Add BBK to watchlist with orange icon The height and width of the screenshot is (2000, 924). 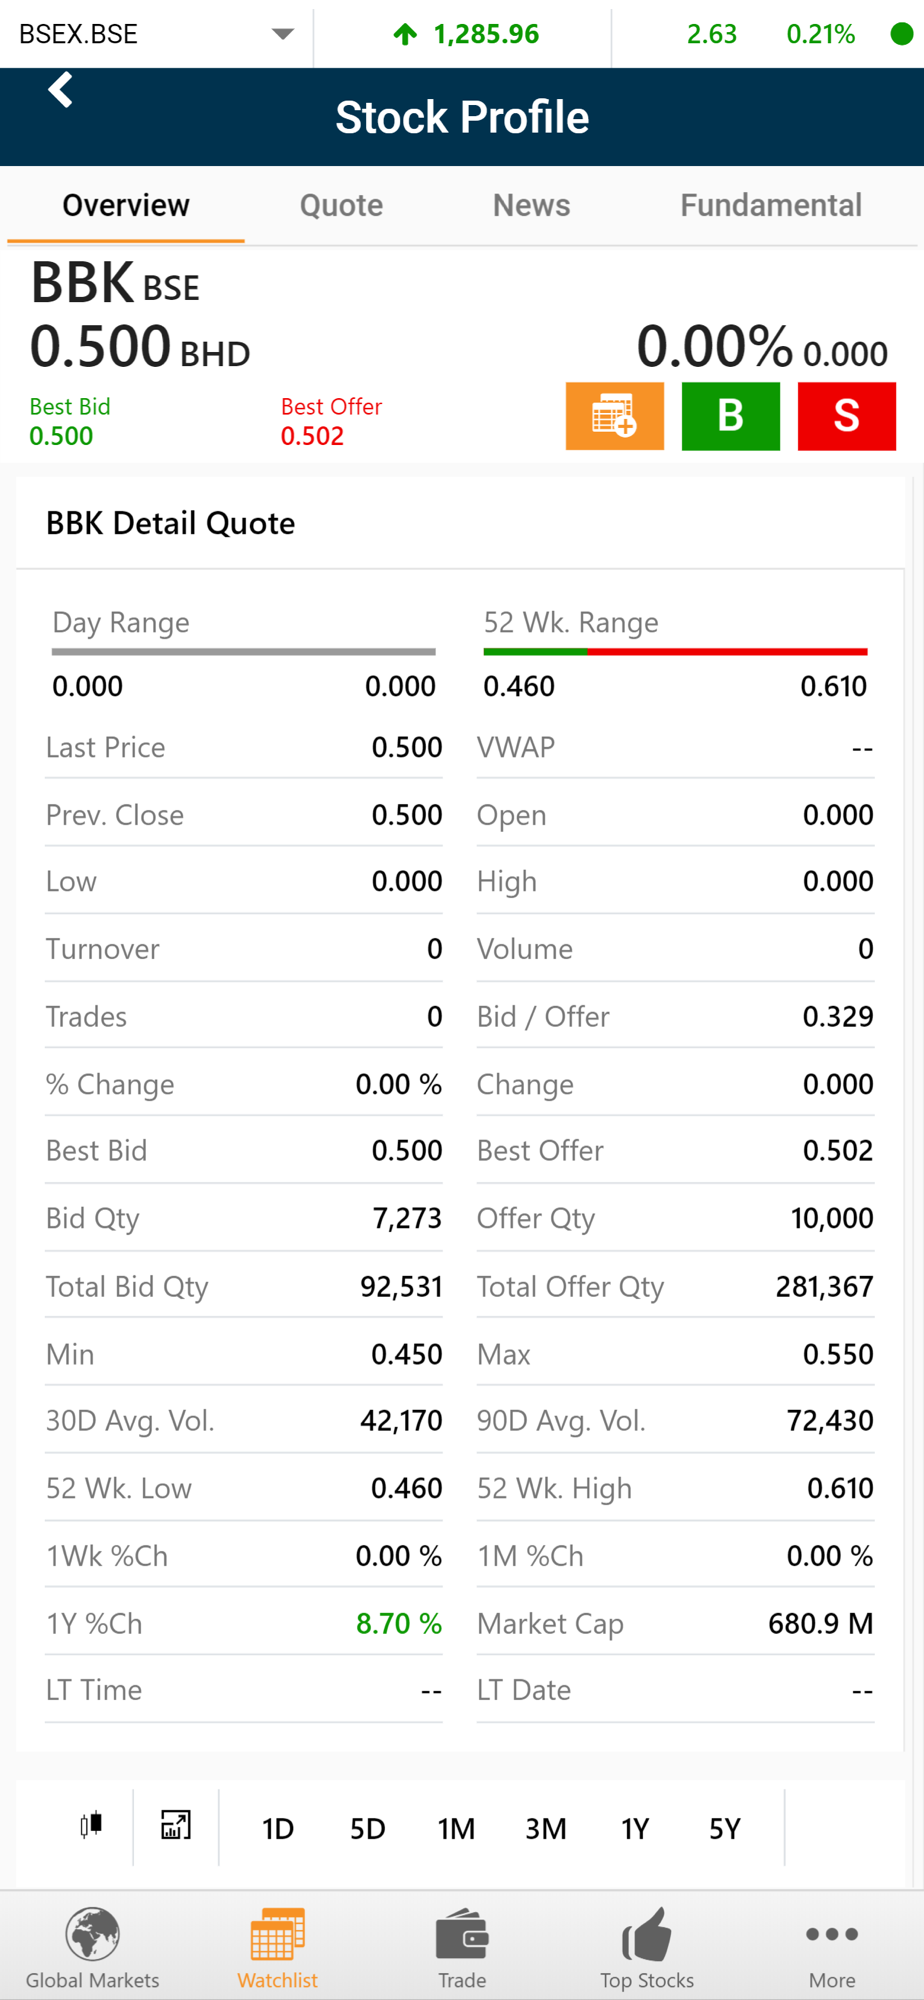615,416
